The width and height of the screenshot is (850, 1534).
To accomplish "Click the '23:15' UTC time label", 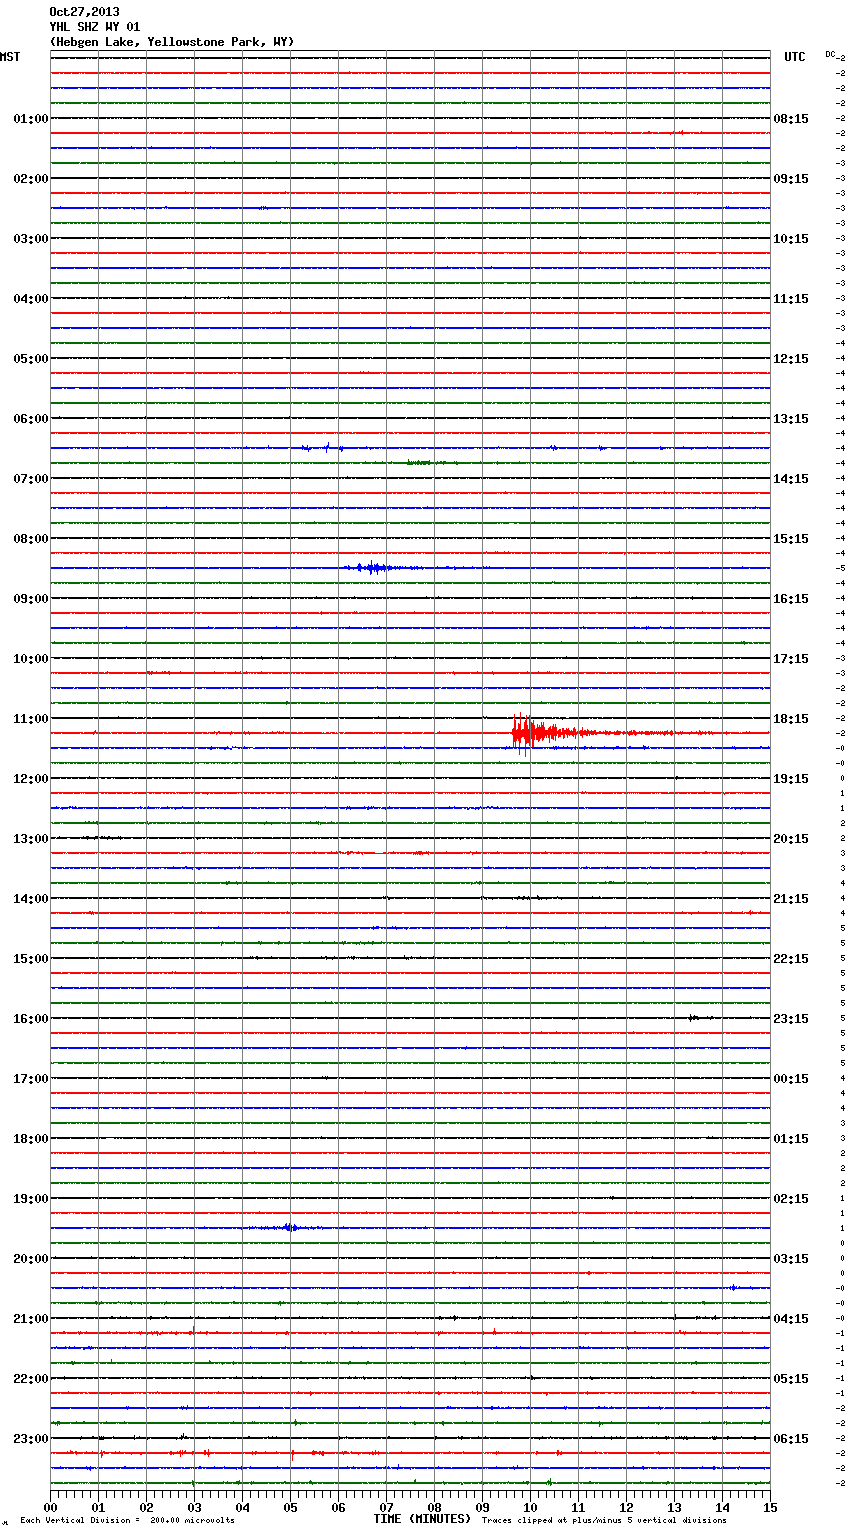I will coord(791,1018).
